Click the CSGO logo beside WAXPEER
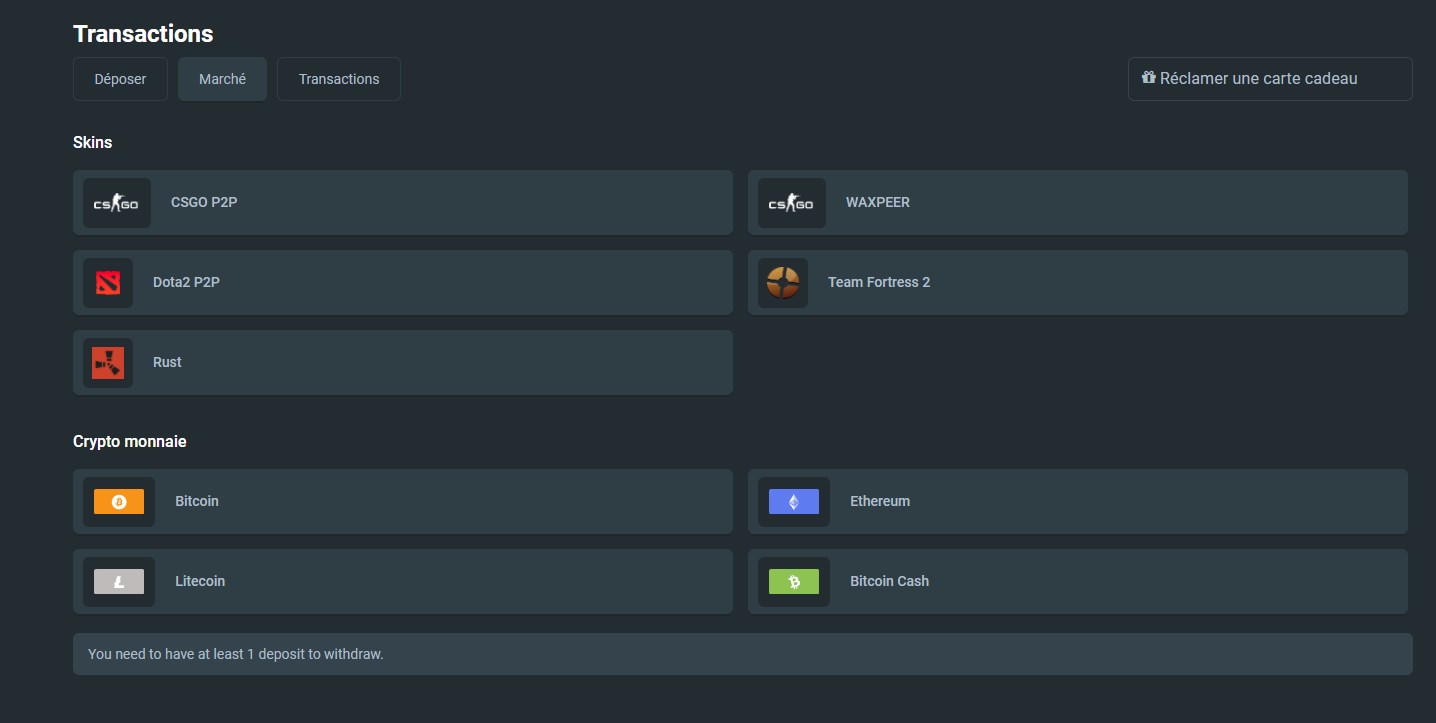1436x723 pixels. click(x=791, y=203)
